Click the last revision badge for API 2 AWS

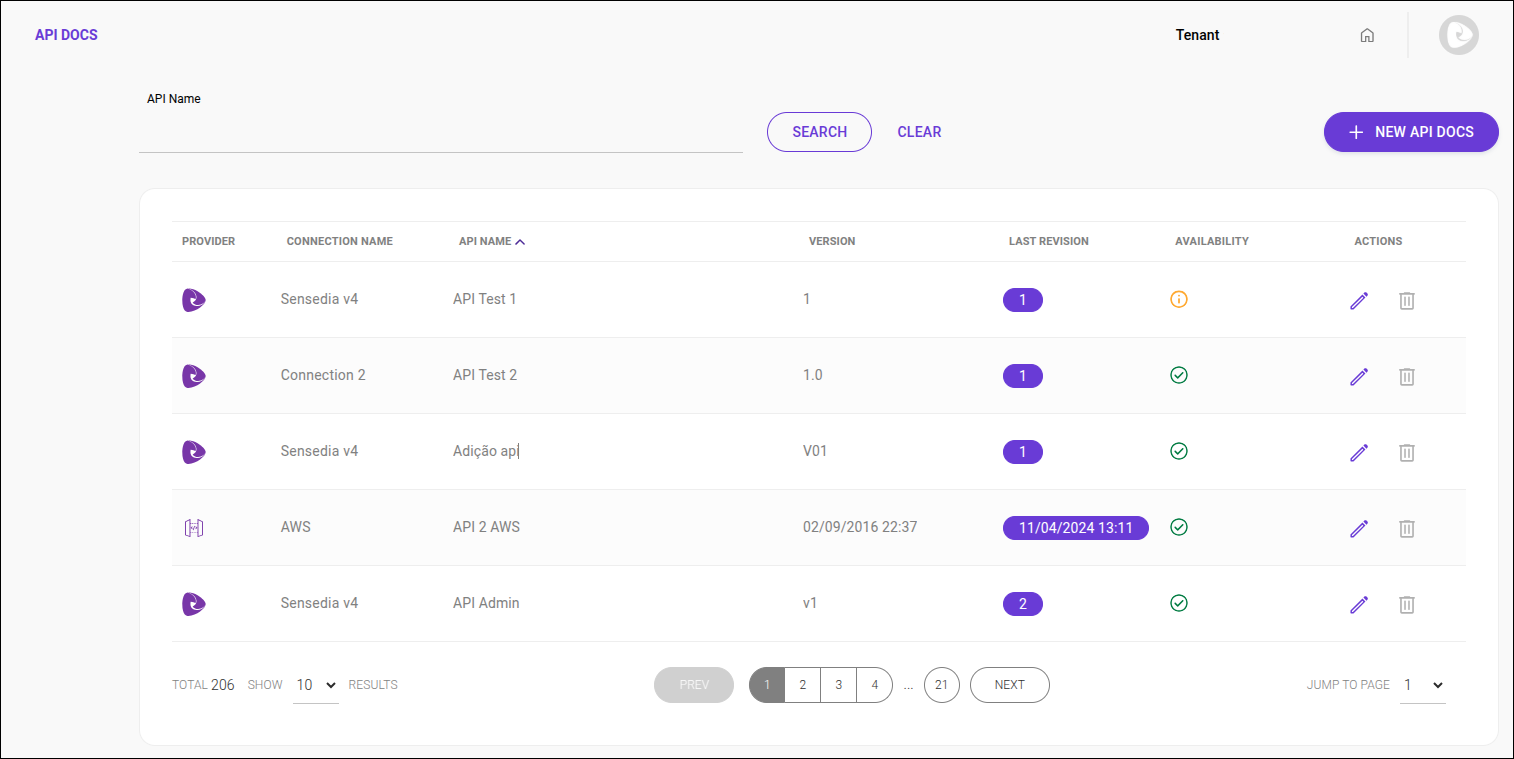[1075, 527]
